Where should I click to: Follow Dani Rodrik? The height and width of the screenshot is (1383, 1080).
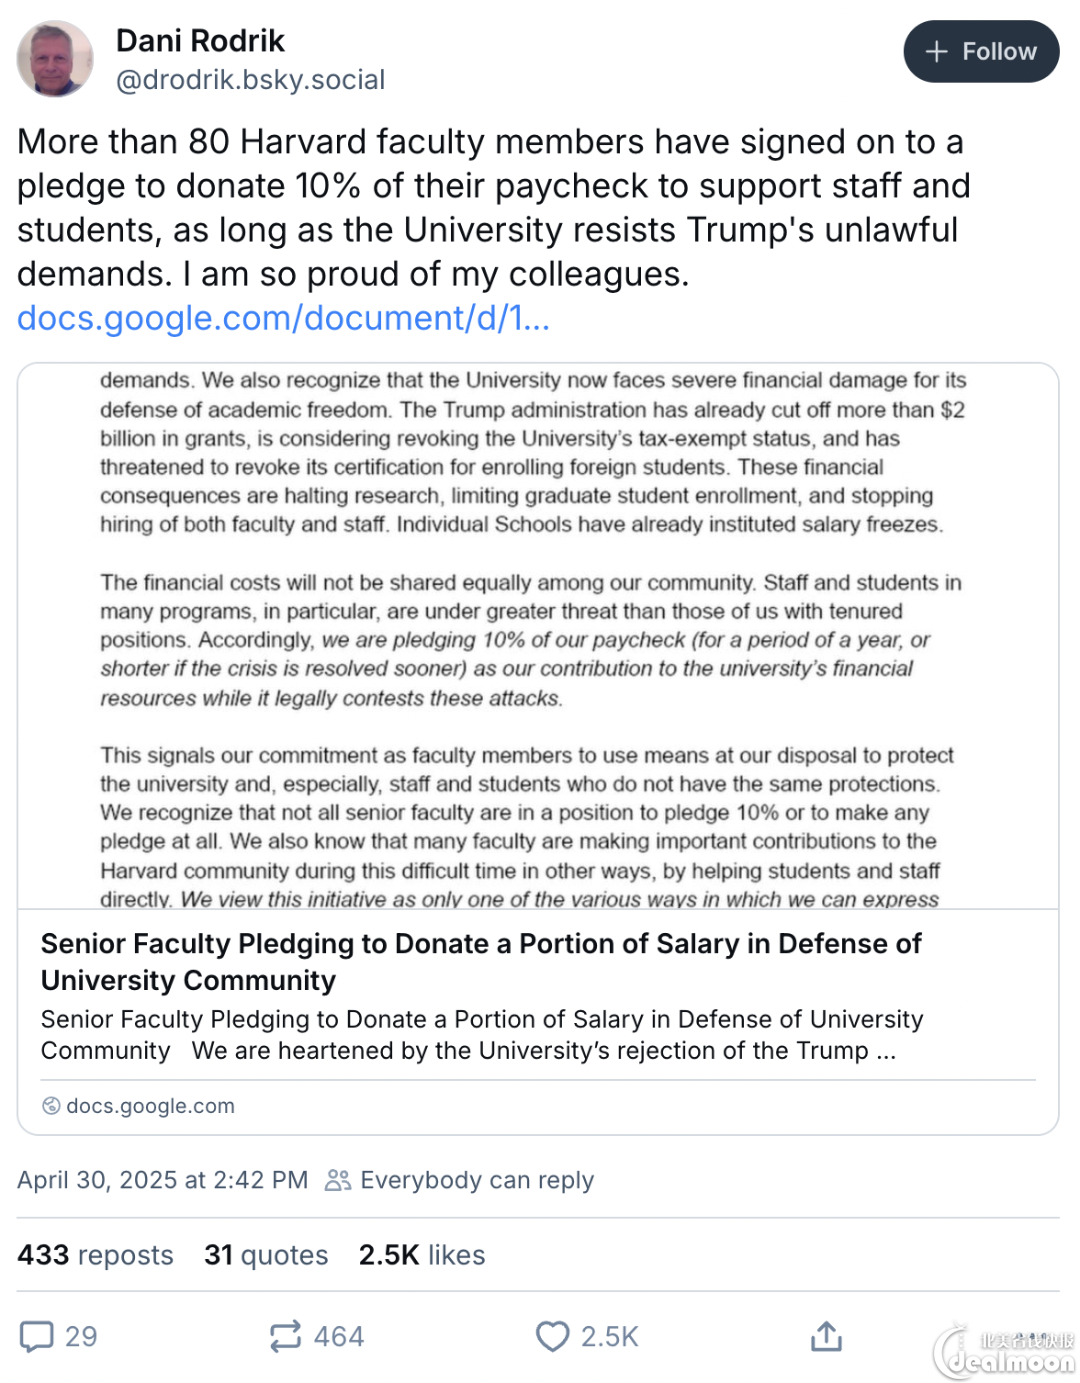tap(981, 51)
